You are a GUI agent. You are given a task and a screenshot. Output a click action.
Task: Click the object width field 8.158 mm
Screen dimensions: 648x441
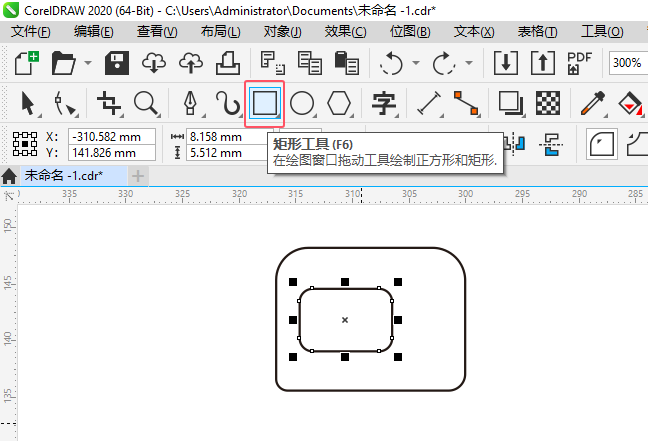coord(228,136)
